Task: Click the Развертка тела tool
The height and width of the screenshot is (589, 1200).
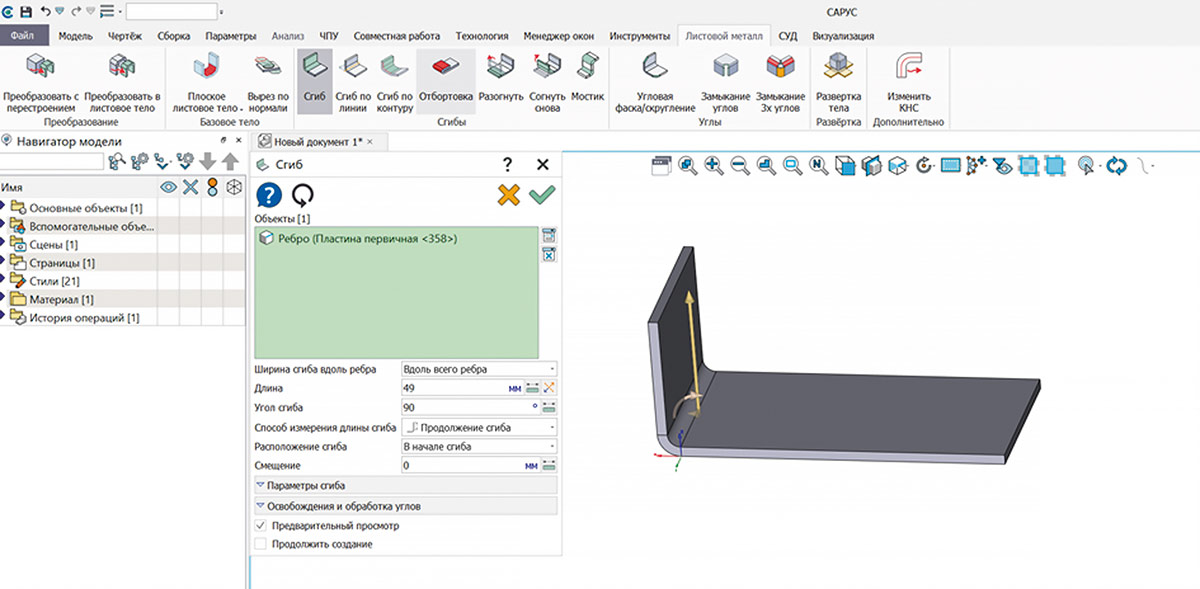Action: [x=838, y=82]
